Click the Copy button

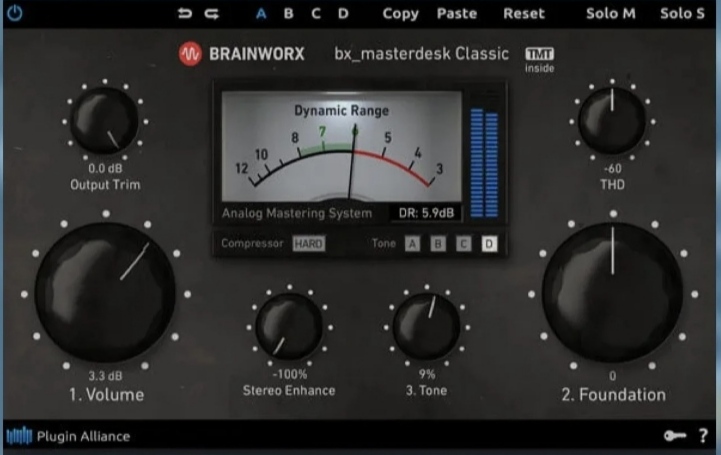tap(401, 14)
